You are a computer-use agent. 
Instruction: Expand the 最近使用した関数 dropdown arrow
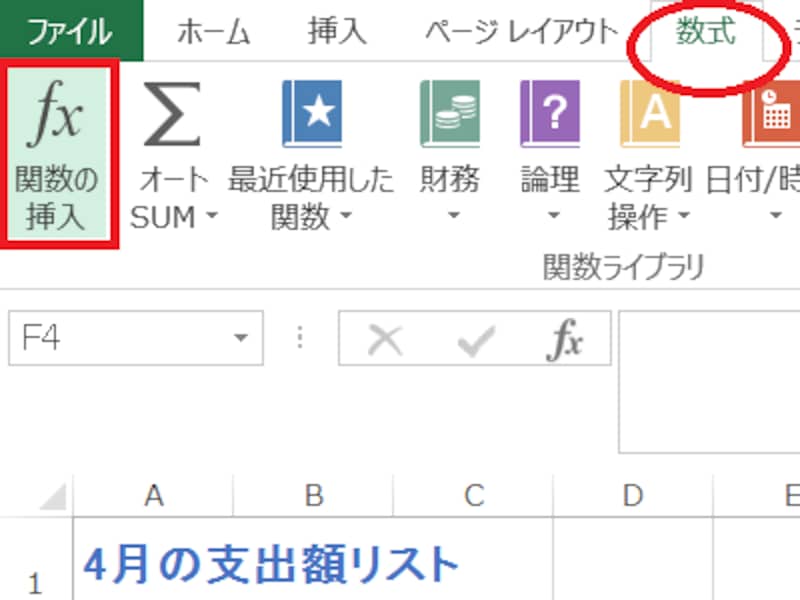(x=346, y=215)
